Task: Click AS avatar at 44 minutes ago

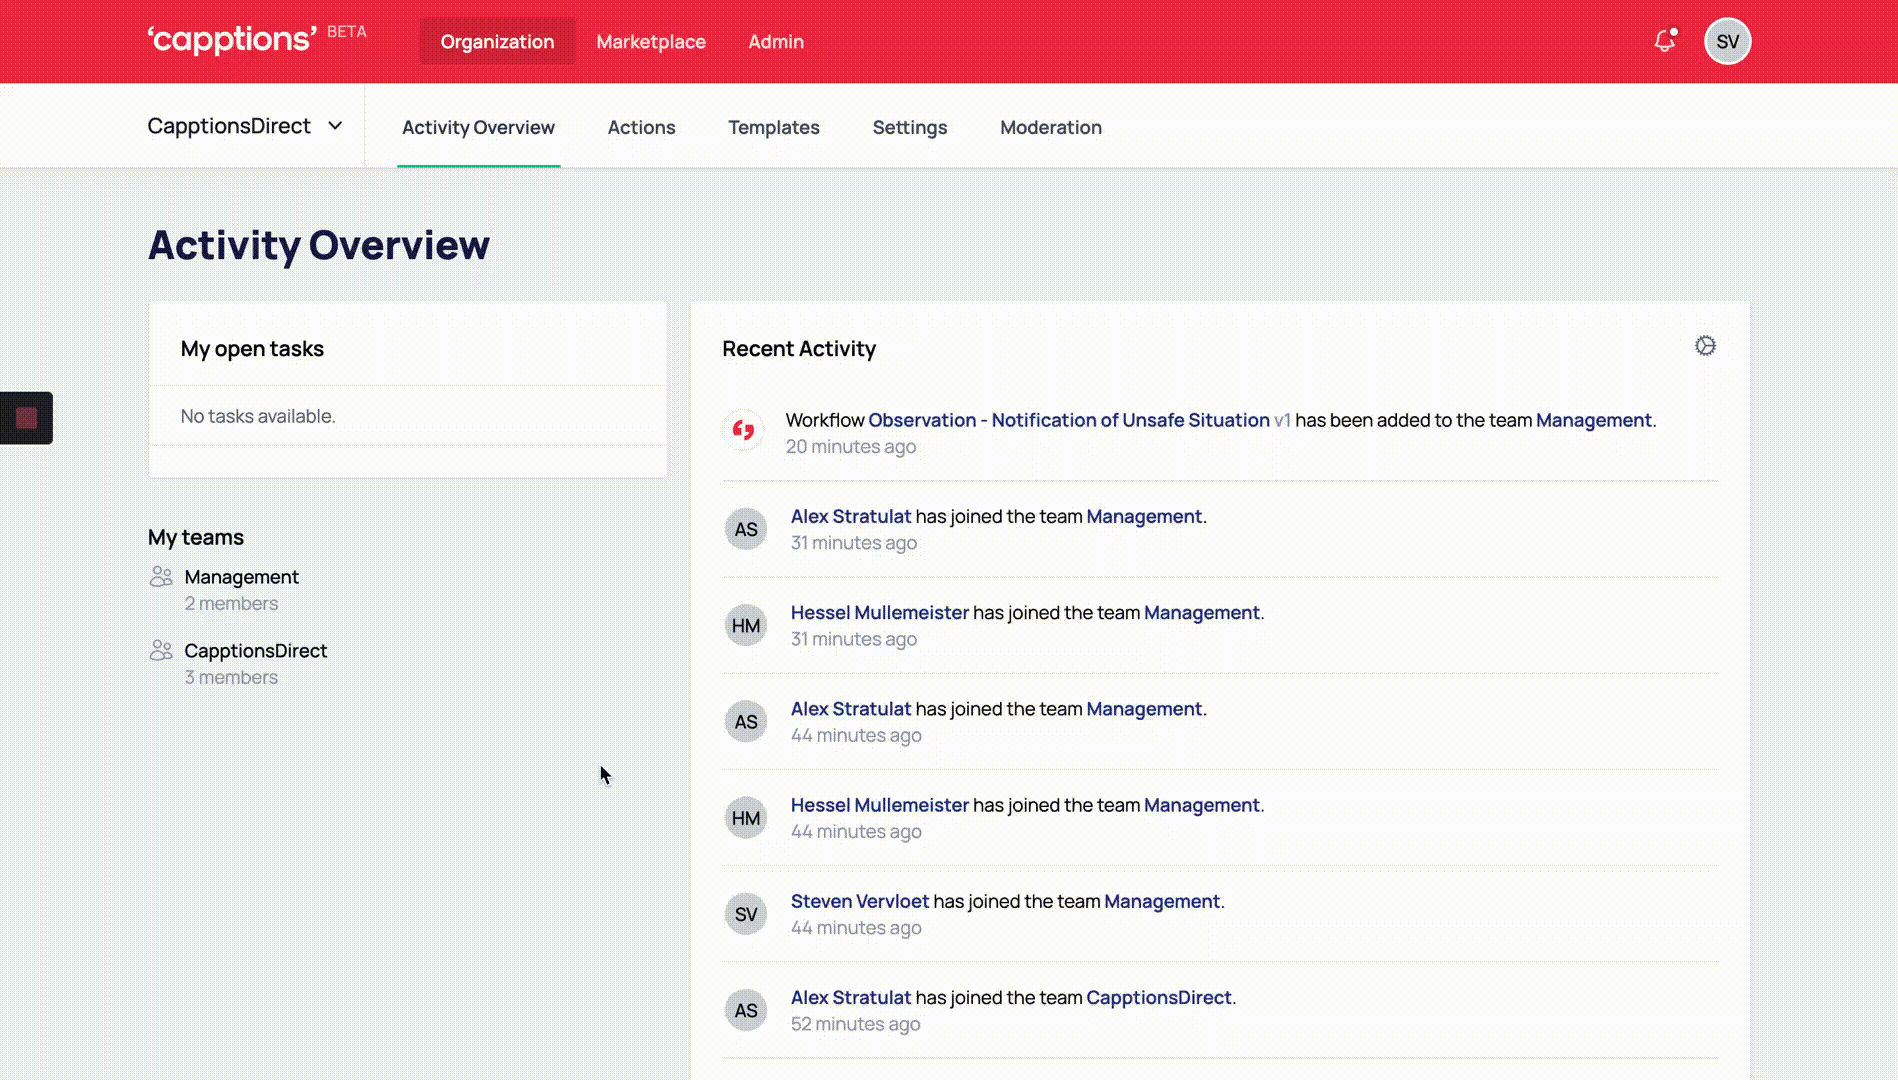Action: (746, 722)
